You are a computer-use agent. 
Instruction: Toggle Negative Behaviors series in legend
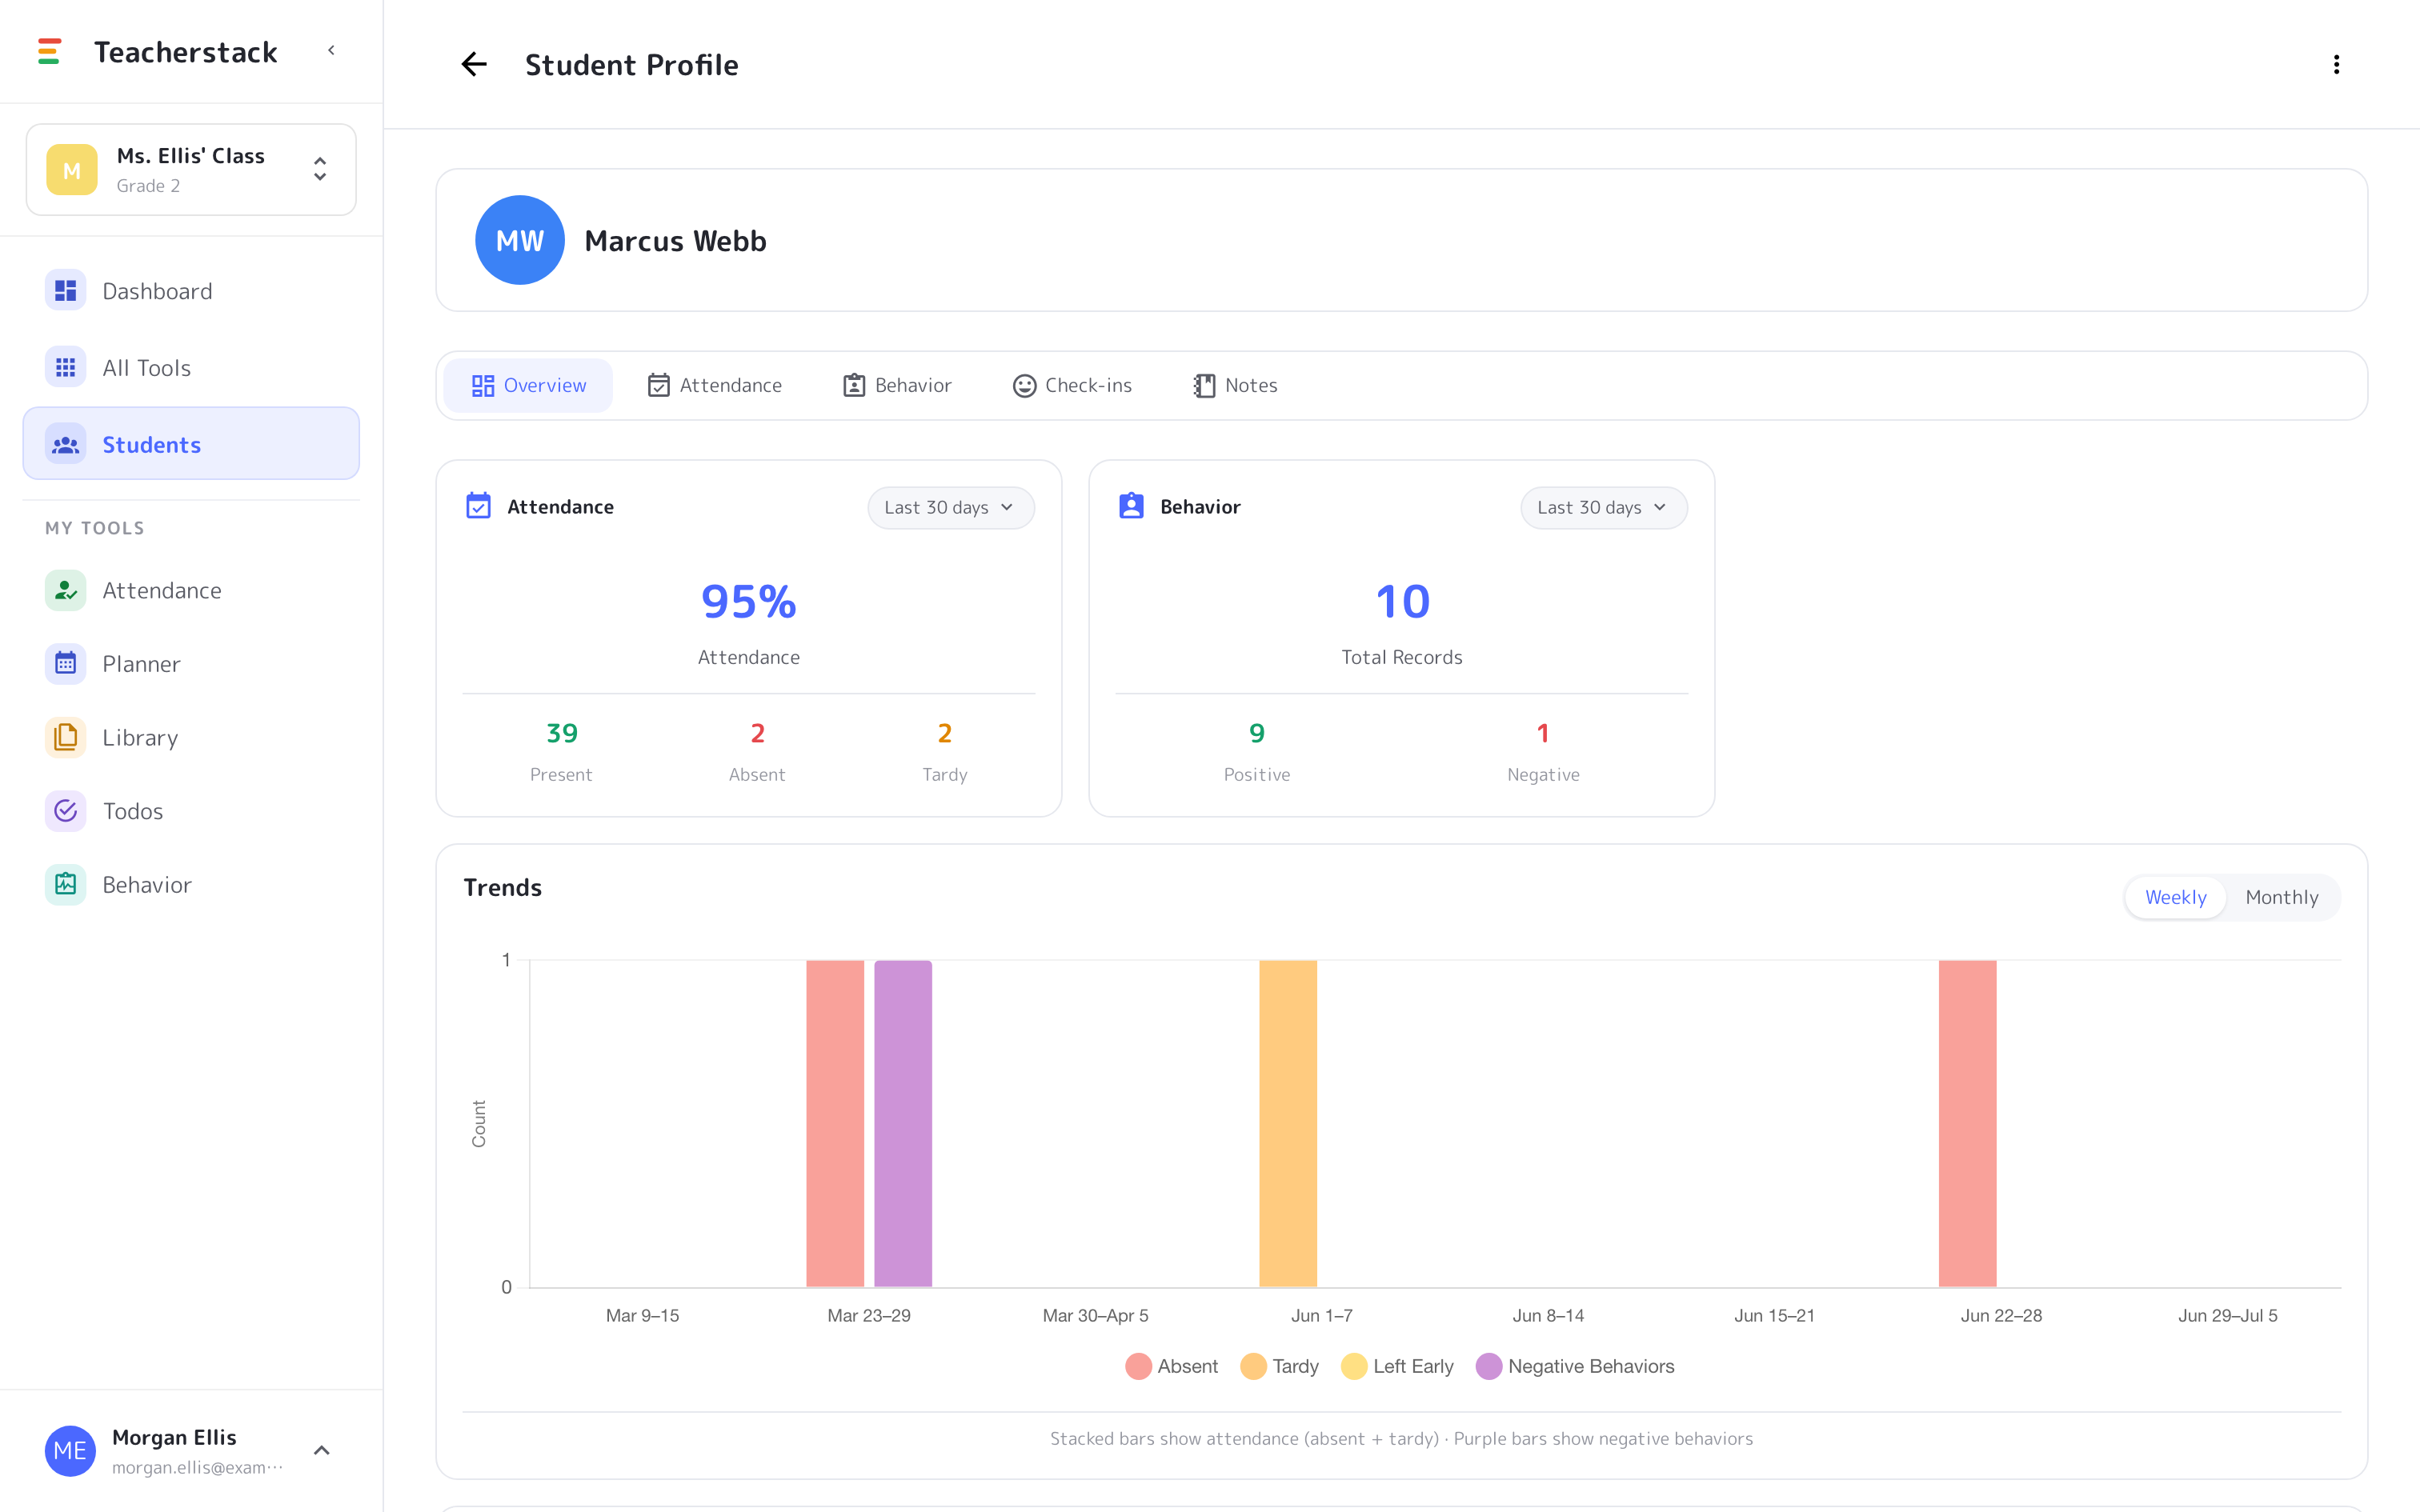pyautogui.click(x=1575, y=1366)
